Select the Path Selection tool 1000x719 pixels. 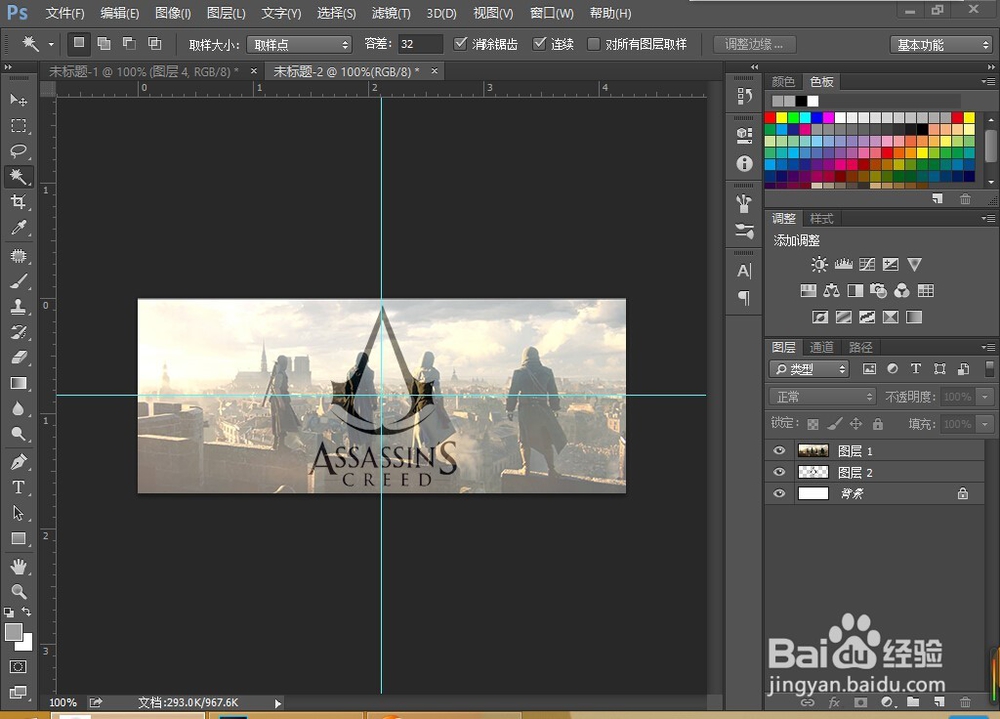(18, 513)
